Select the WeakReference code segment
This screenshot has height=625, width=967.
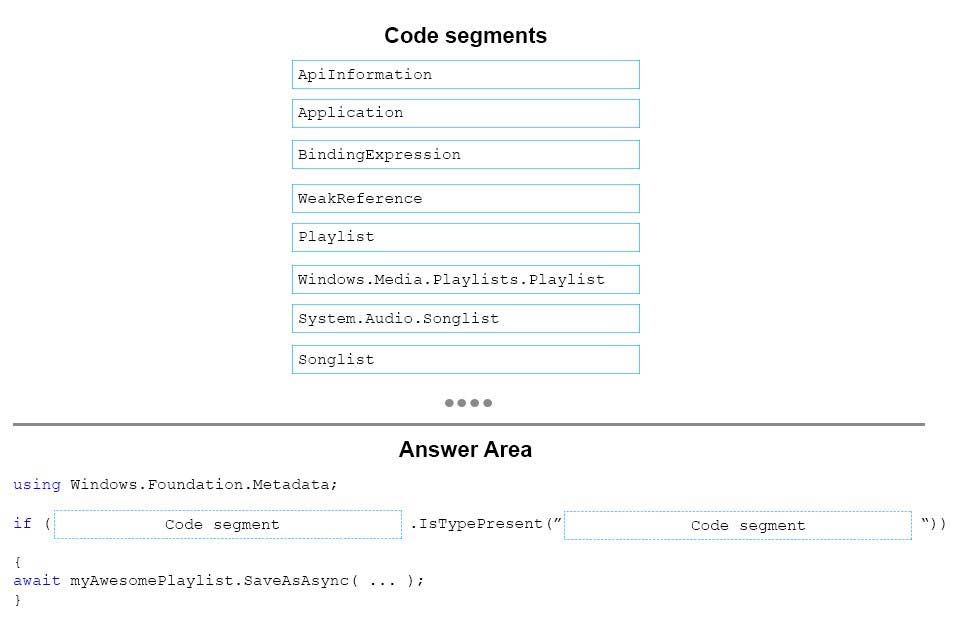tap(466, 199)
